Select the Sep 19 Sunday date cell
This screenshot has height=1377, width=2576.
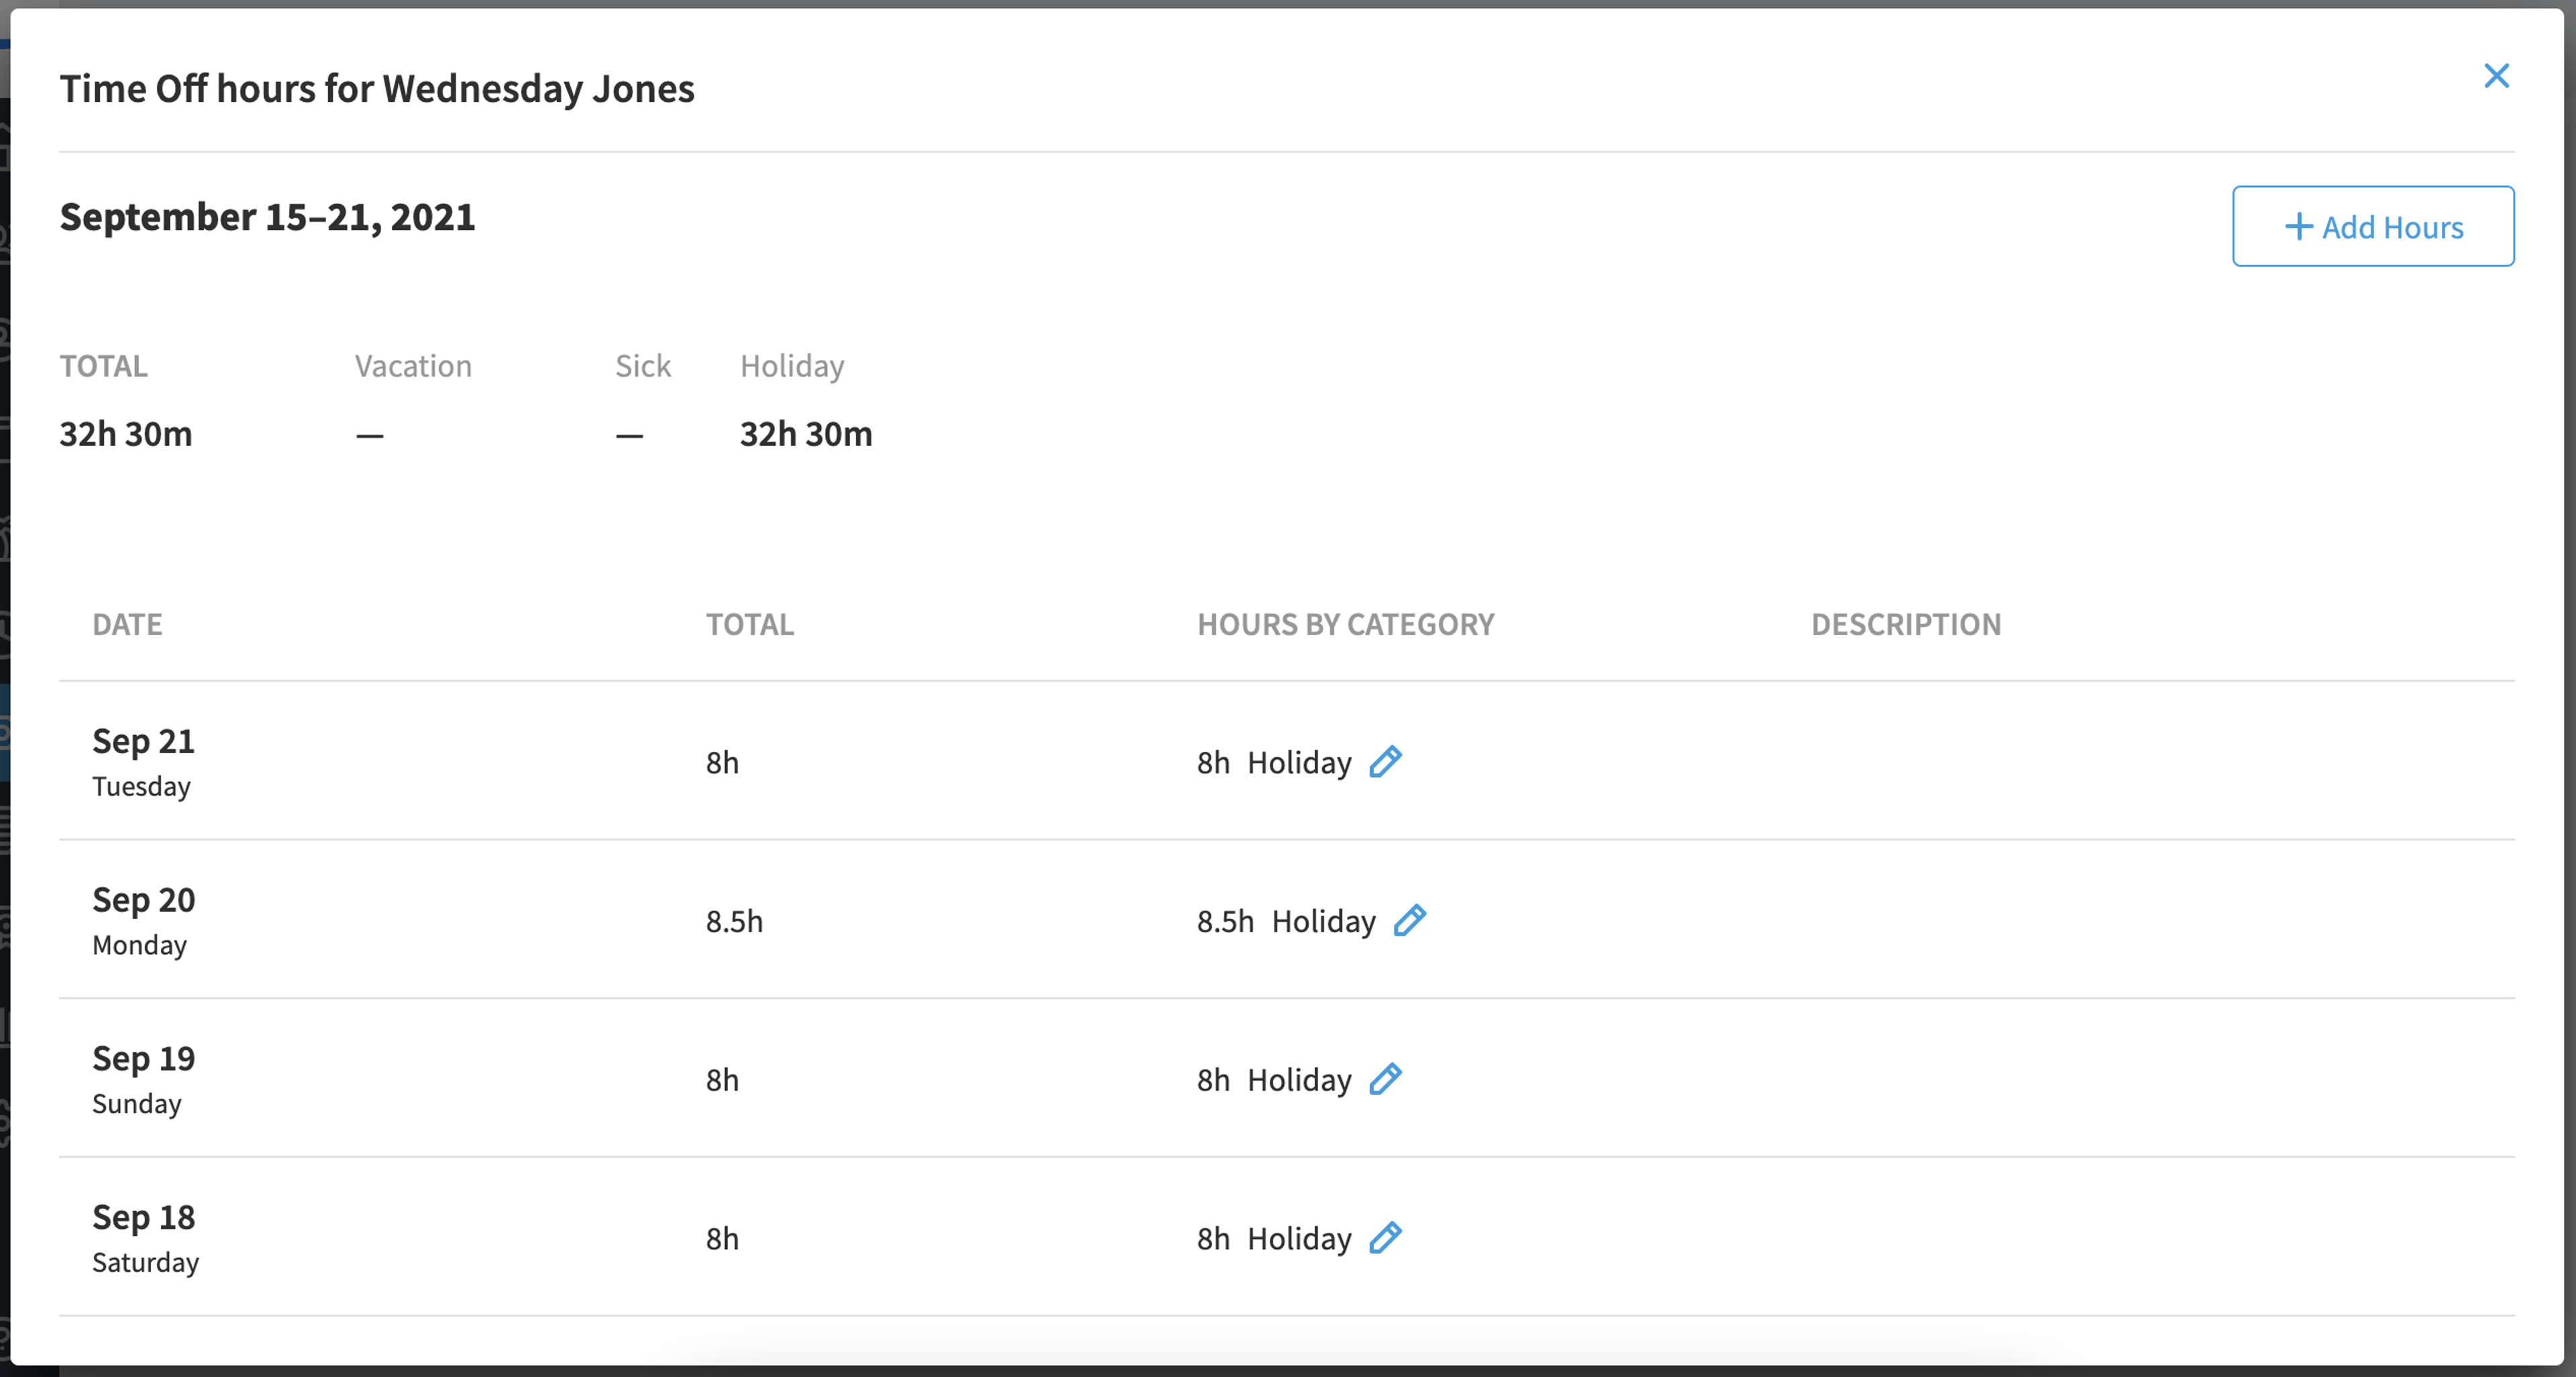coord(143,1079)
